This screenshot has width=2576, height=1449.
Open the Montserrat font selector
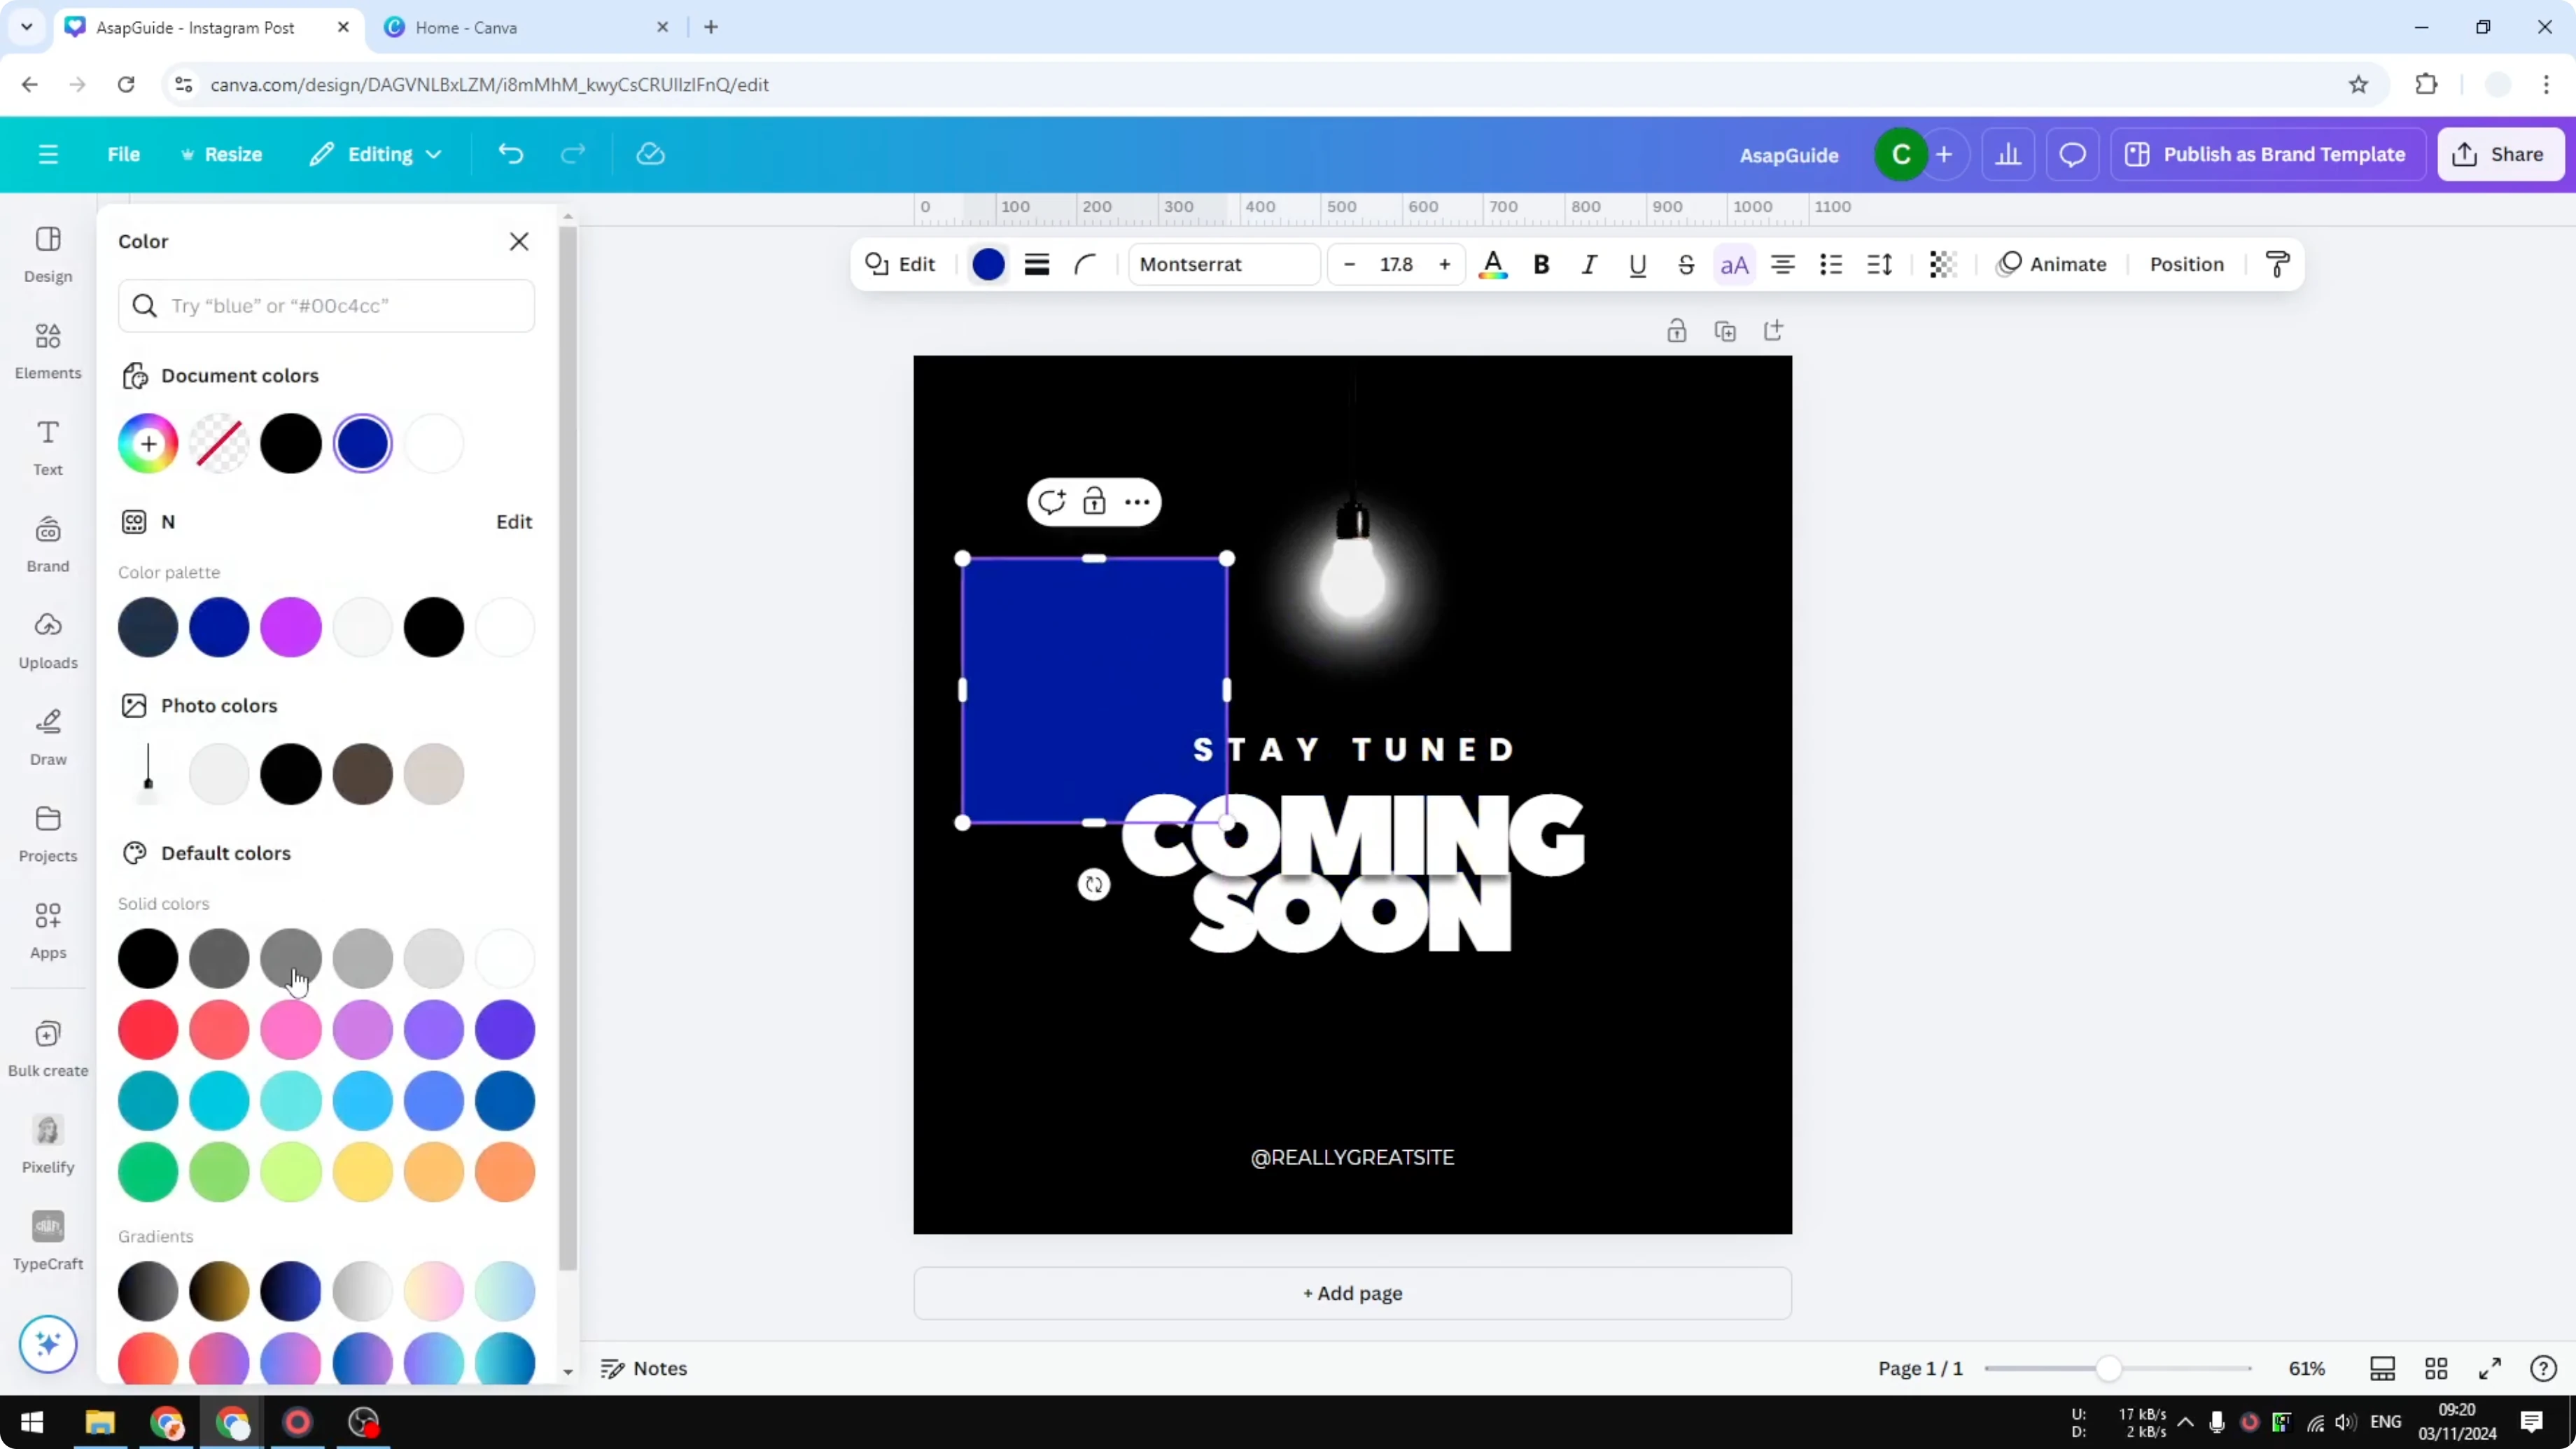pos(1223,264)
